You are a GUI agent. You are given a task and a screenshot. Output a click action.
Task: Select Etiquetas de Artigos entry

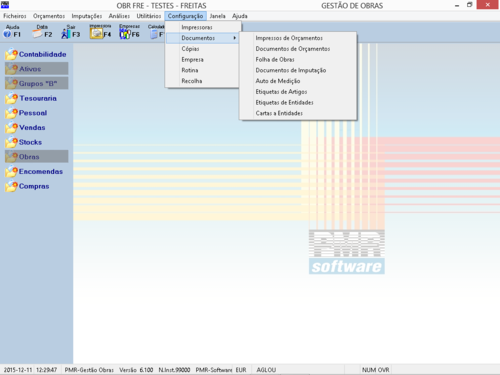(281, 92)
